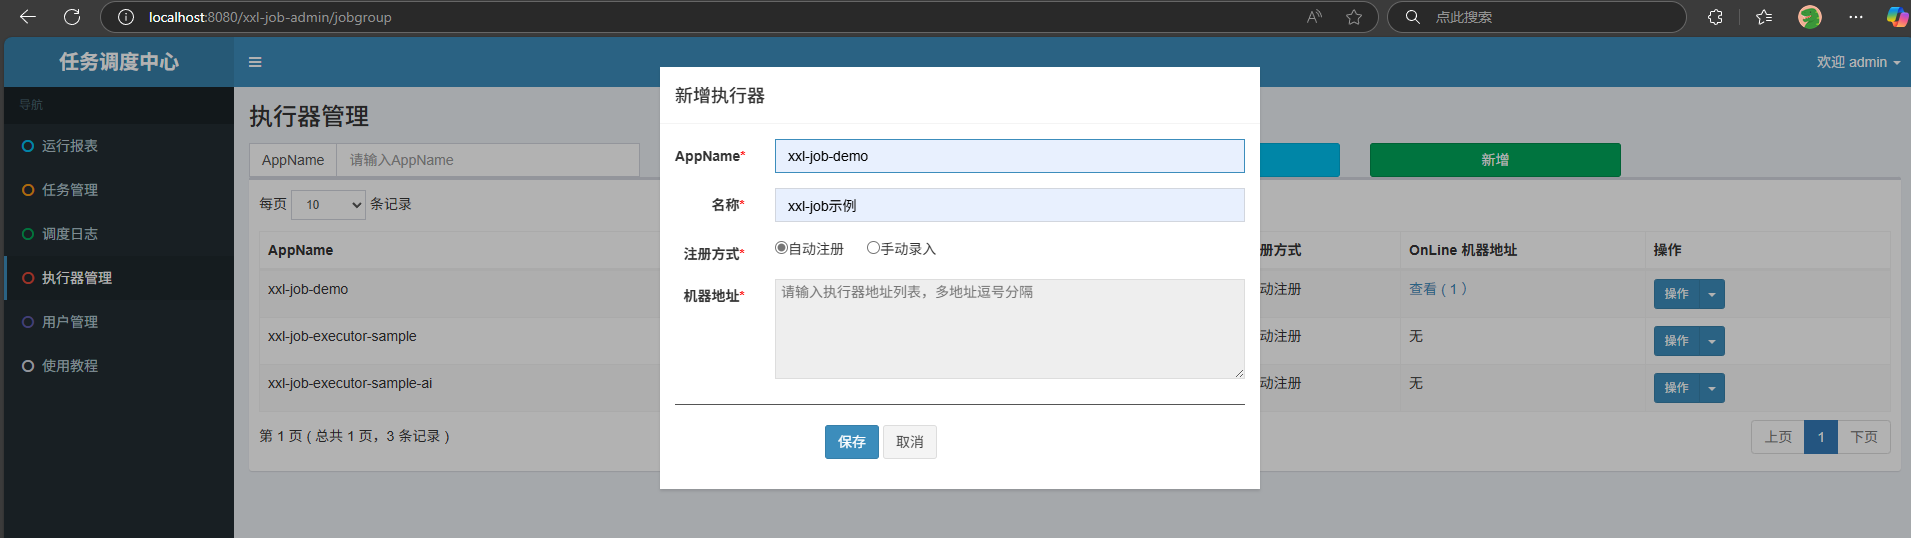Go to 下页 next page
Screen dimensions: 1911x538
tap(1864, 437)
